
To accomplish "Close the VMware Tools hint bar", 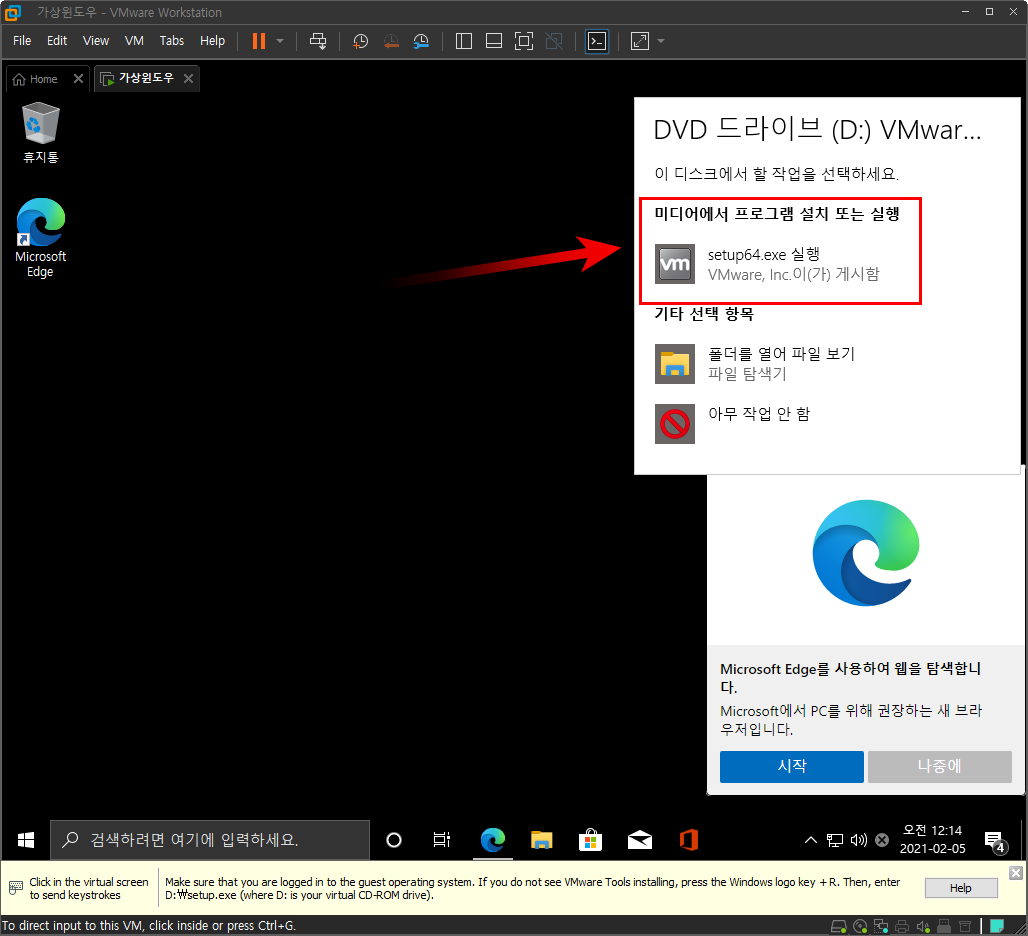I will pos(1016,872).
